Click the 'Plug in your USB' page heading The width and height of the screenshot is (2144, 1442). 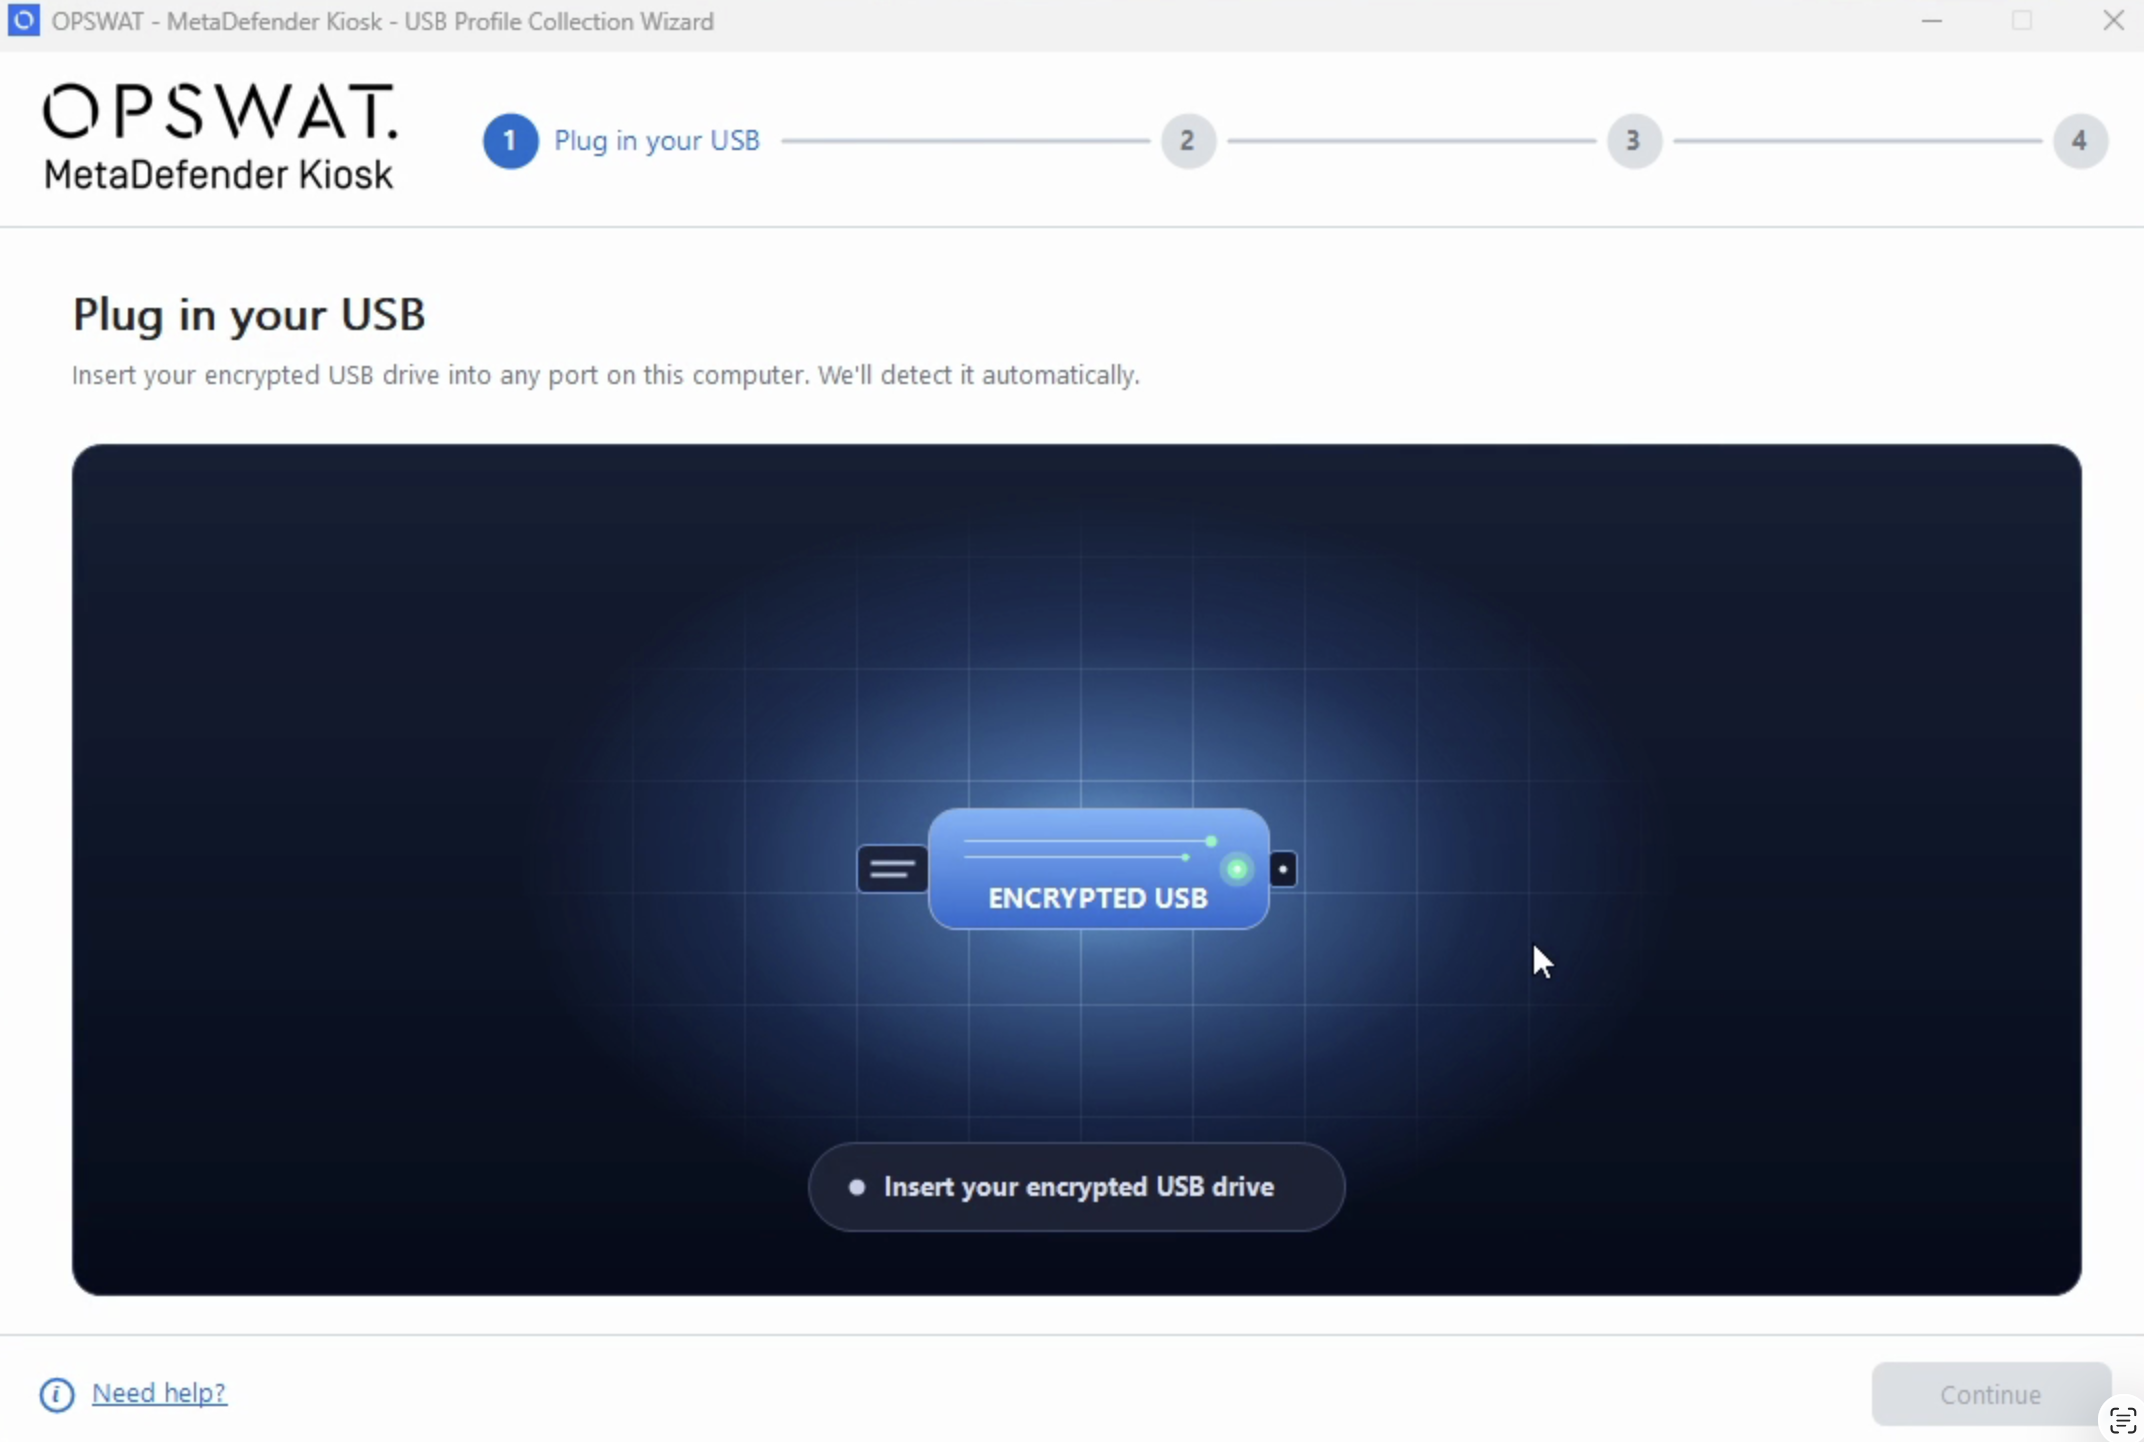249,315
